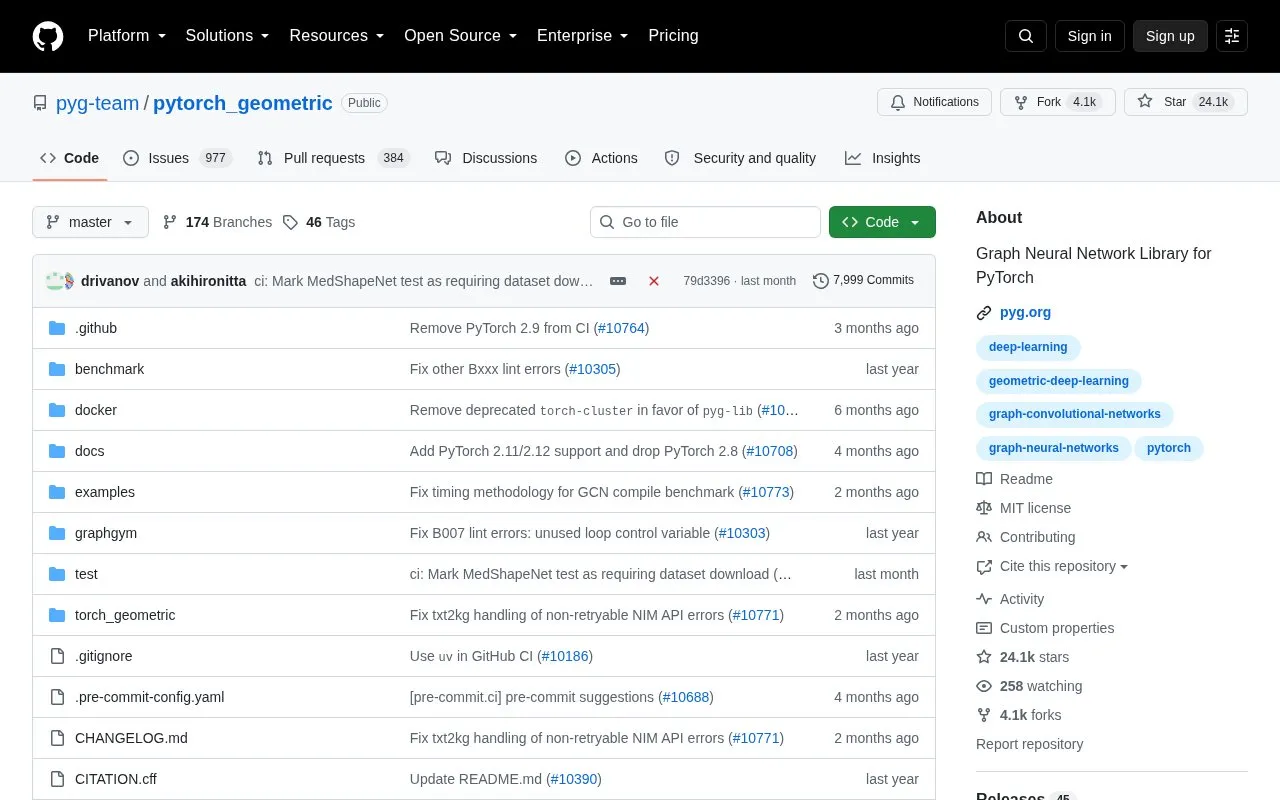The image size is (1280, 800).
Task: Click the Sign up button
Action: click(x=1170, y=36)
